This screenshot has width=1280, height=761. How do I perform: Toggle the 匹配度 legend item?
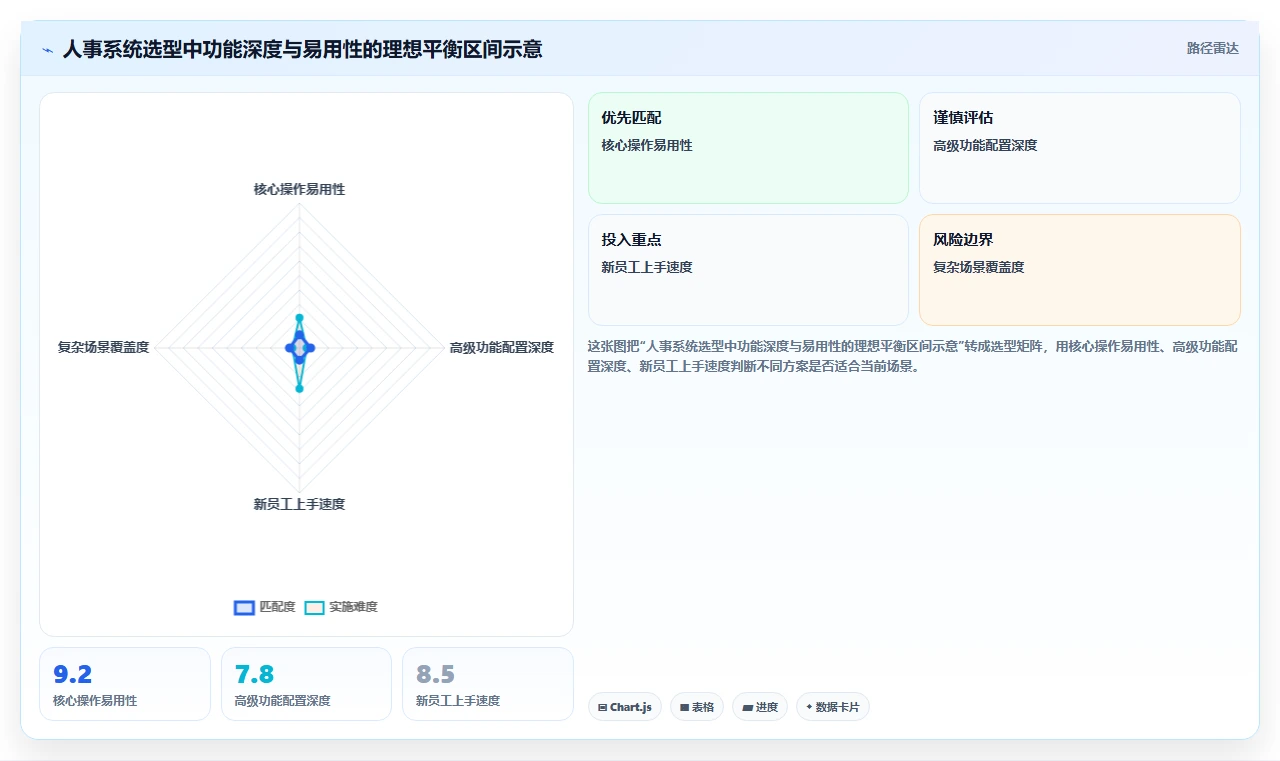click(264, 607)
